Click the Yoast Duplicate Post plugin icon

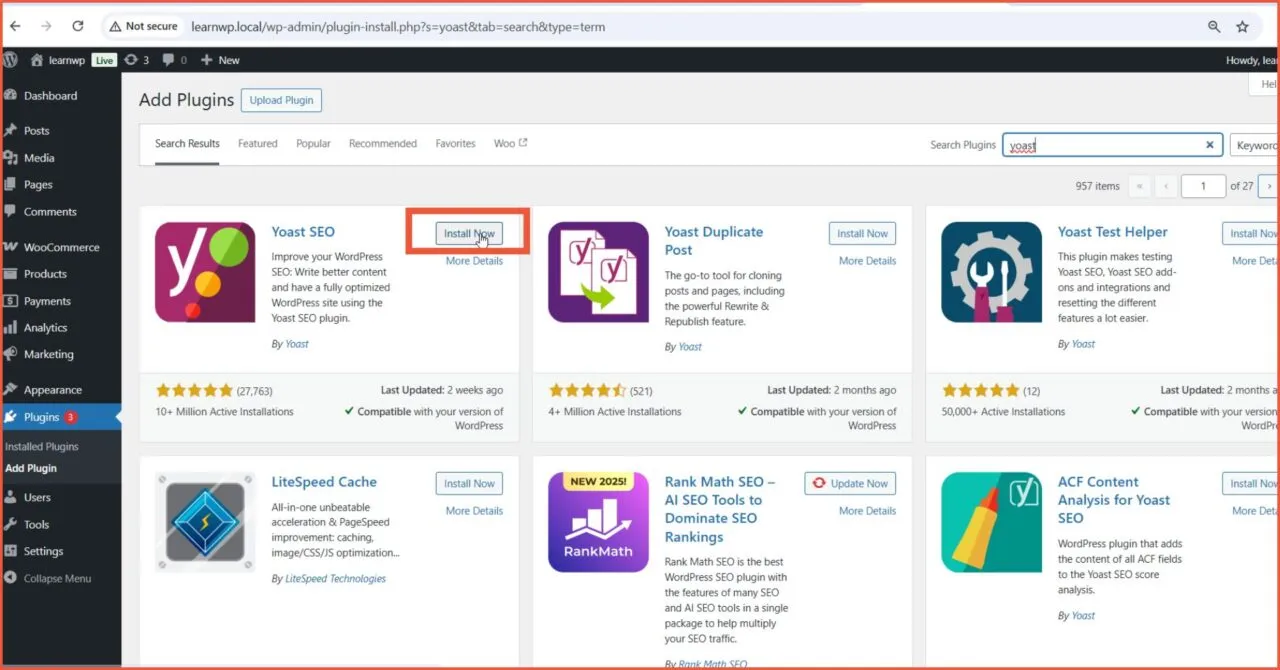[x=598, y=272]
